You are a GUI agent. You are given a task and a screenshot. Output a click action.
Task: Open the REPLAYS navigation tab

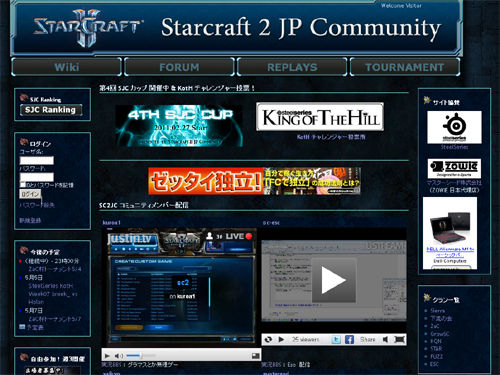pyautogui.click(x=292, y=67)
